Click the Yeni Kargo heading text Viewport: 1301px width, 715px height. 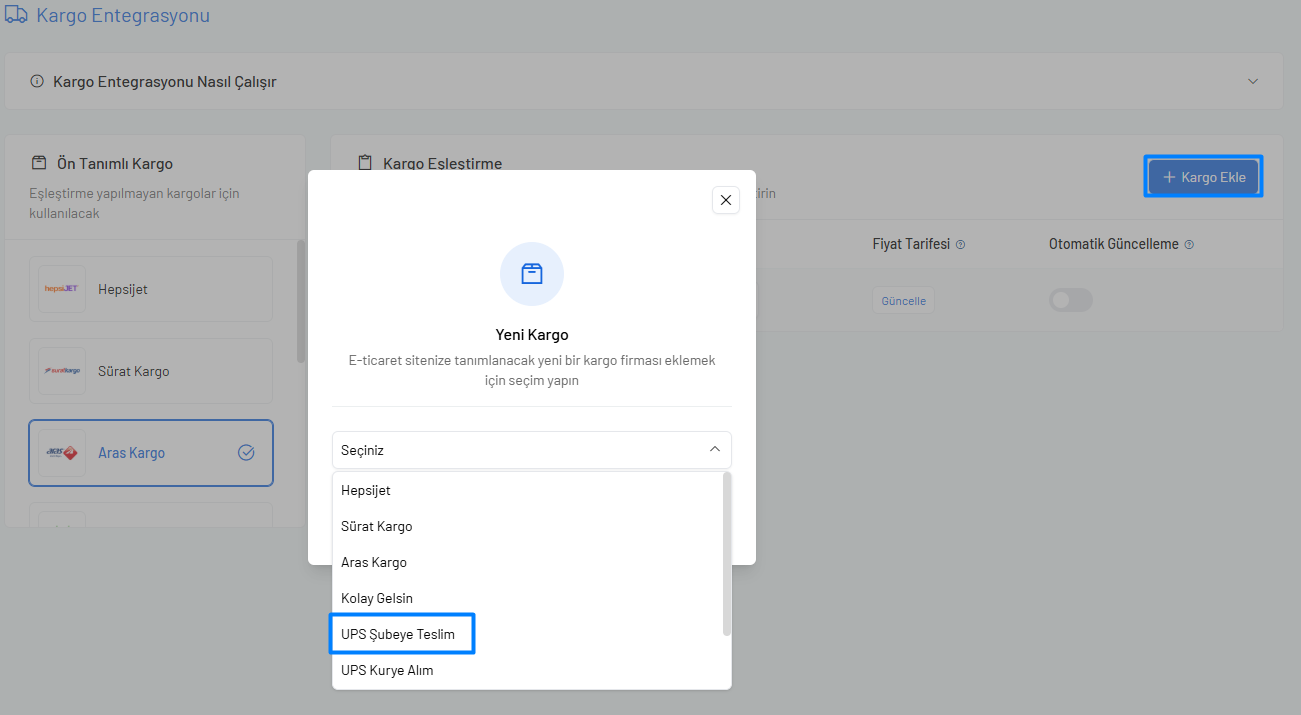532,335
